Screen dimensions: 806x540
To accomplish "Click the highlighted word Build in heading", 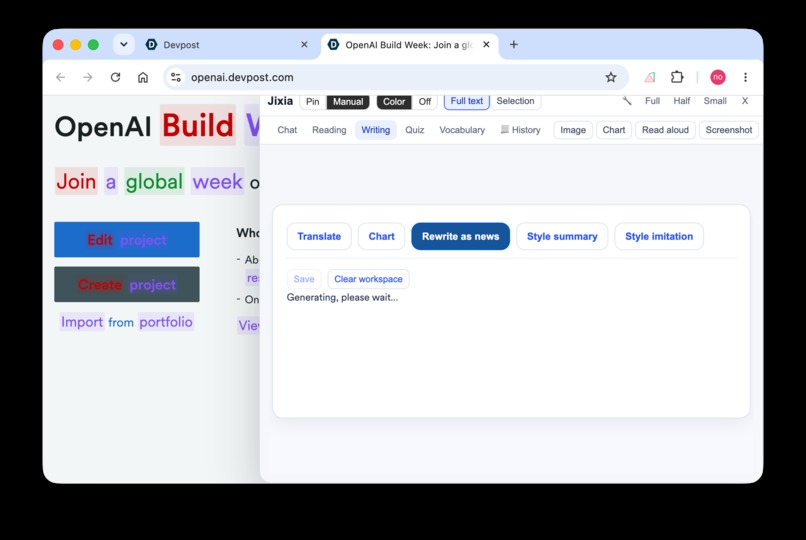I will tap(198, 125).
